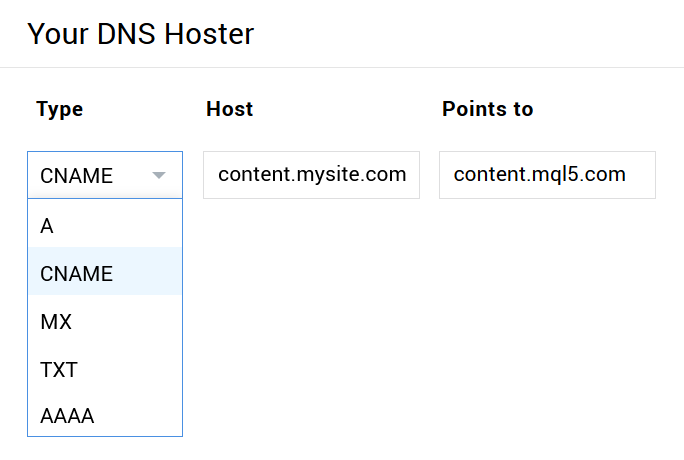Choose the AAAA record option
Screen dimensions: 684x460
105,416
